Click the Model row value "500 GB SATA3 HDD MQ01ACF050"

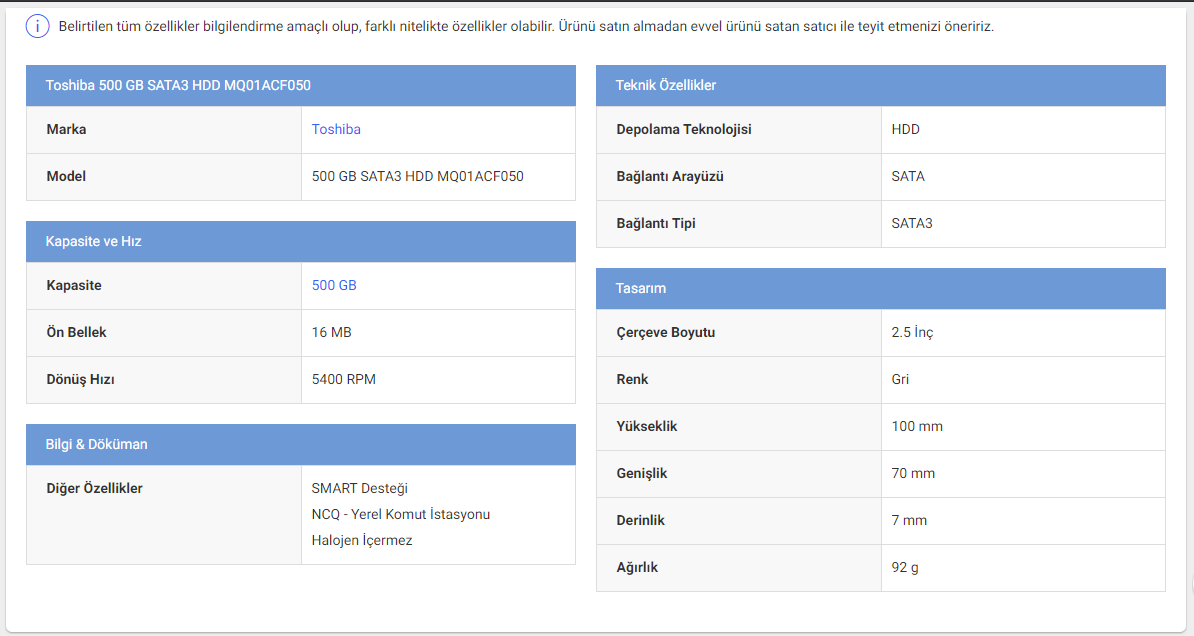tap(417, 177)
